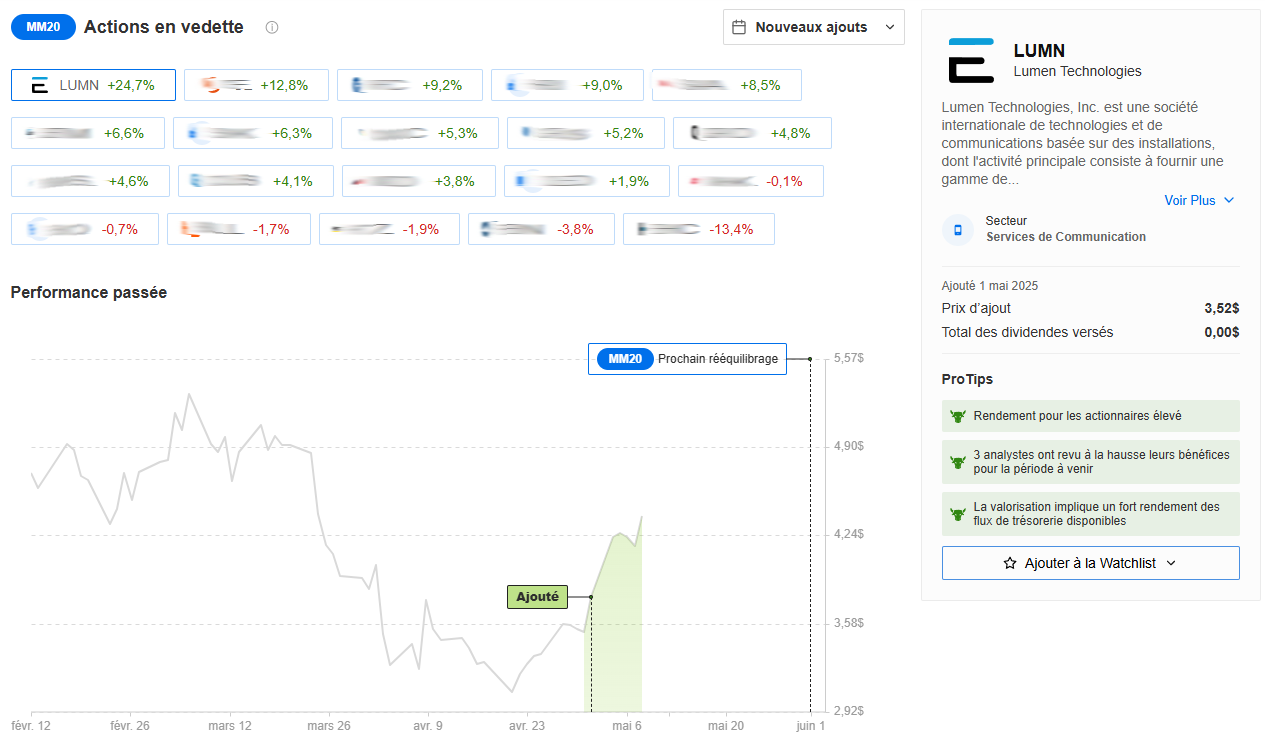Image resolution: width=1265 pixels, height=742 pixels.
Task: Click the Performance passée heading
Action: click(x=89, y=292)
